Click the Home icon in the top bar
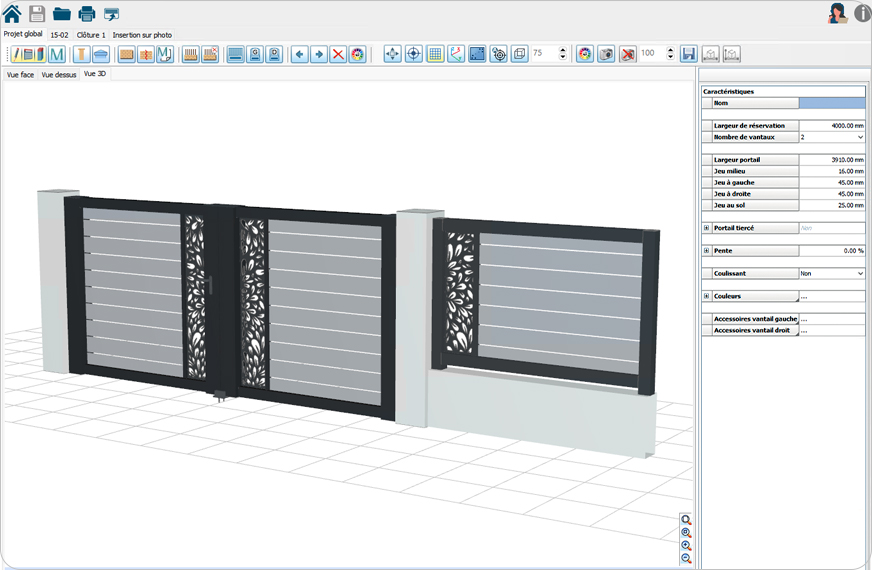872x570 pixels. tap(12, 13)
